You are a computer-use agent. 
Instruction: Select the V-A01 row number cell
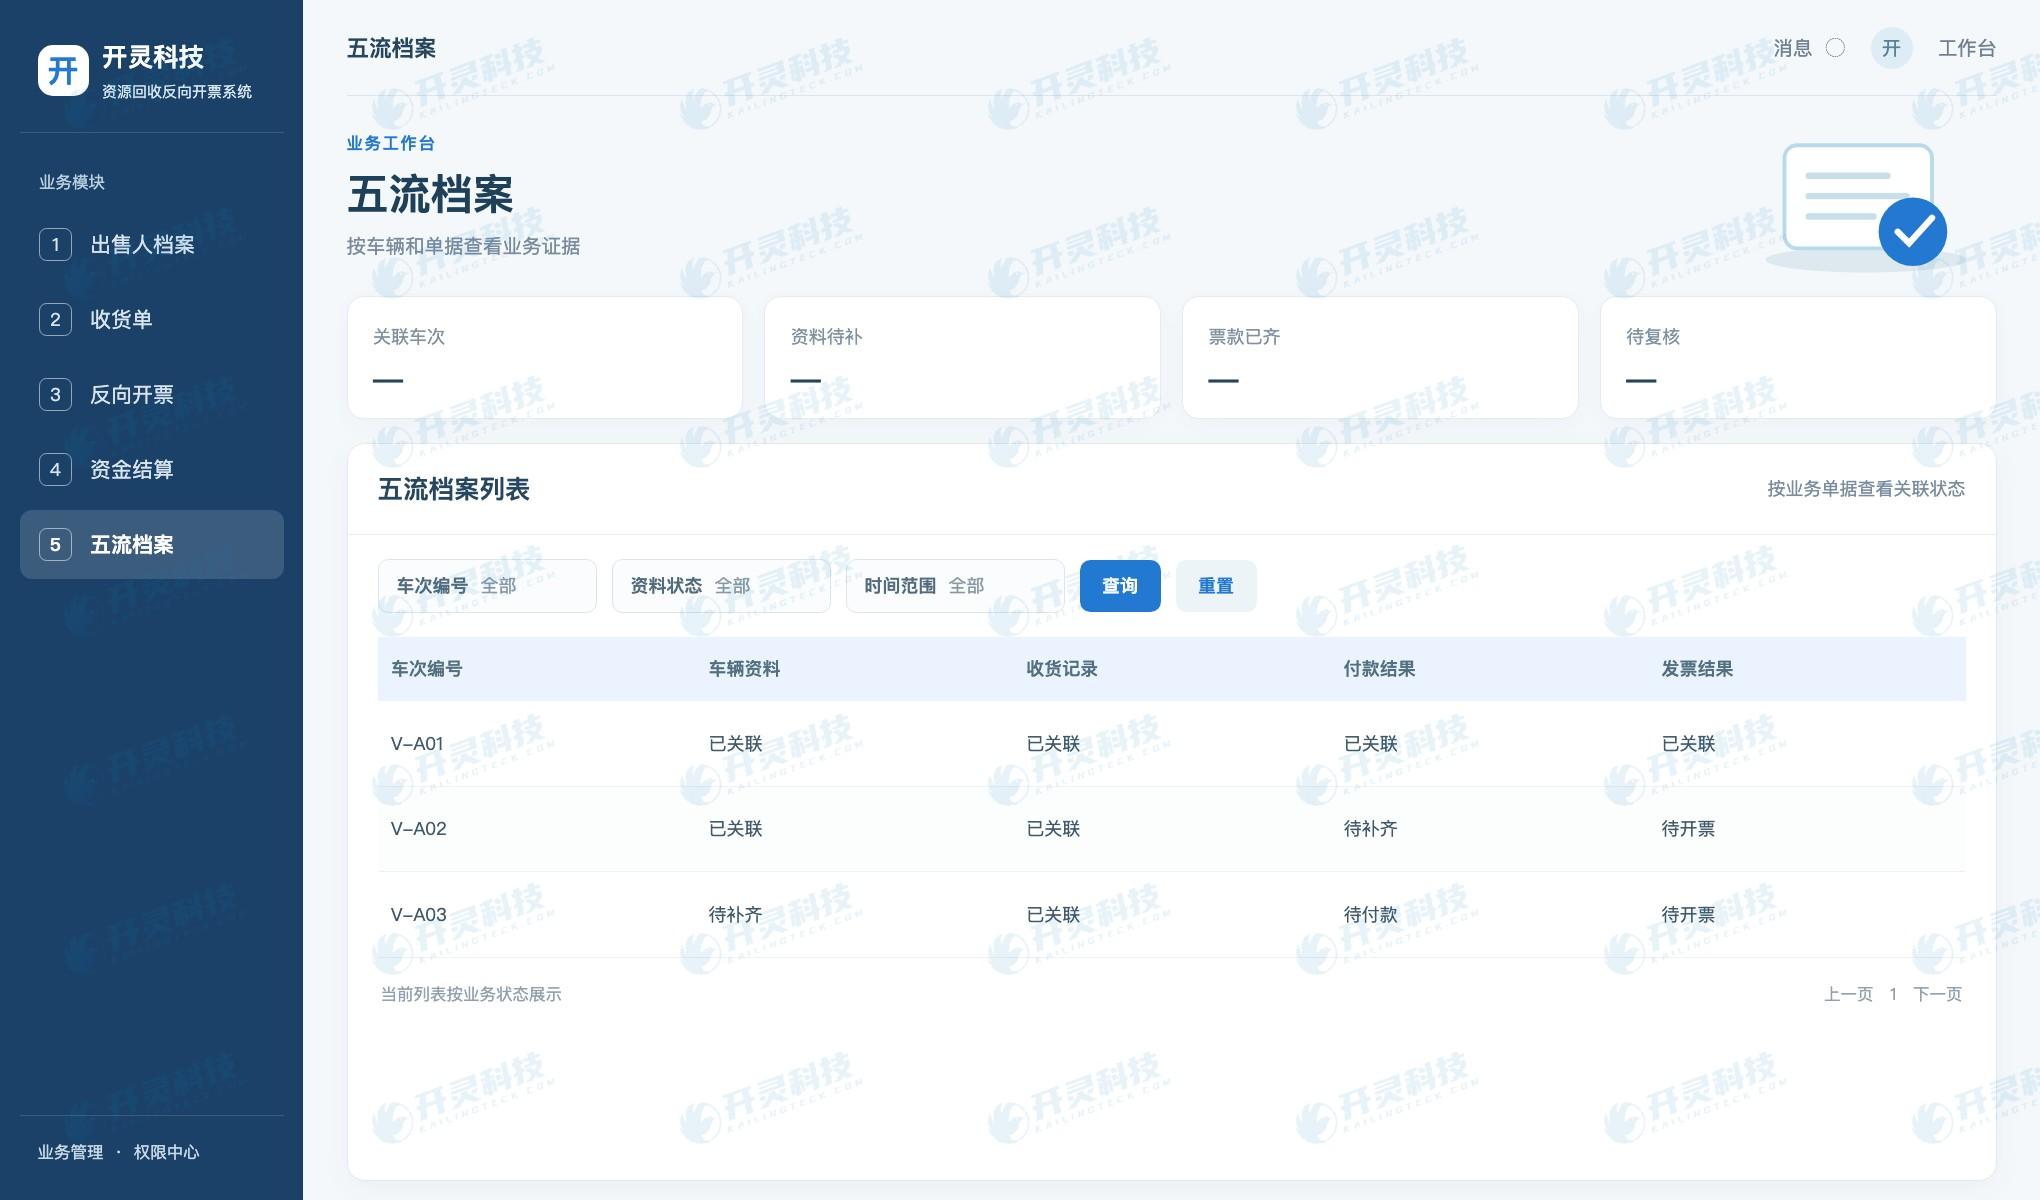point(417,744)
